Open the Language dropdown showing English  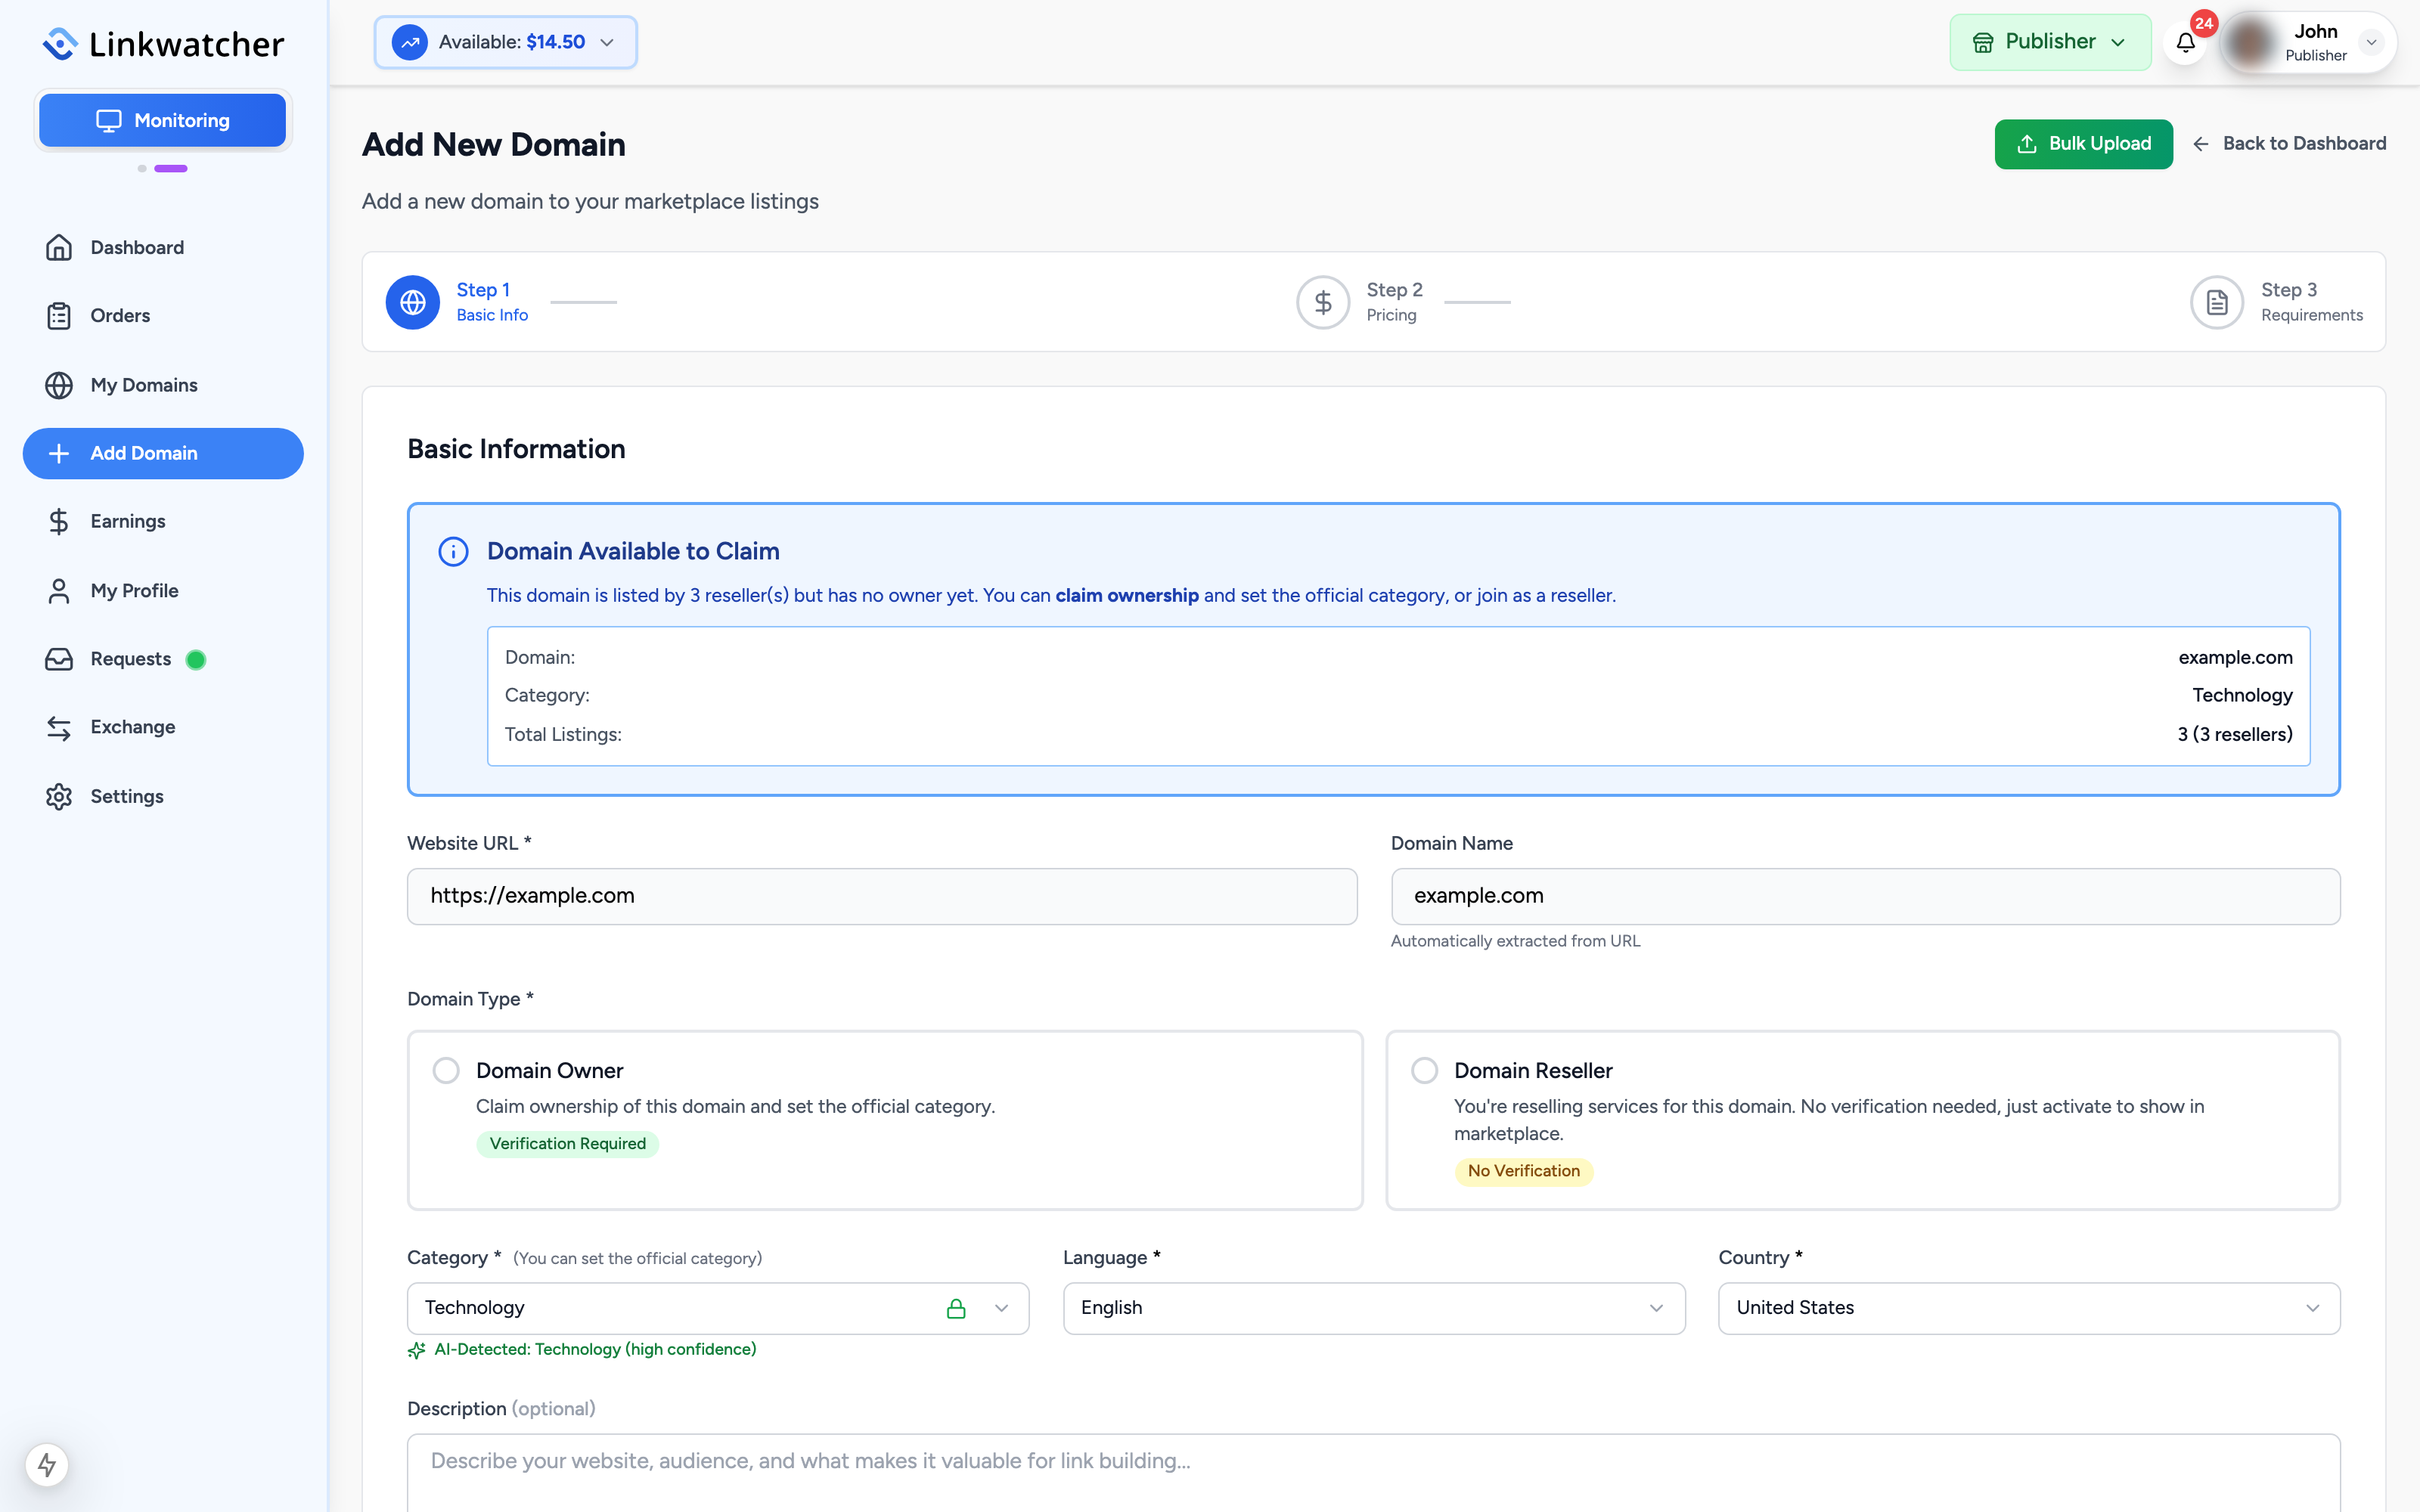(1374, 1308)
